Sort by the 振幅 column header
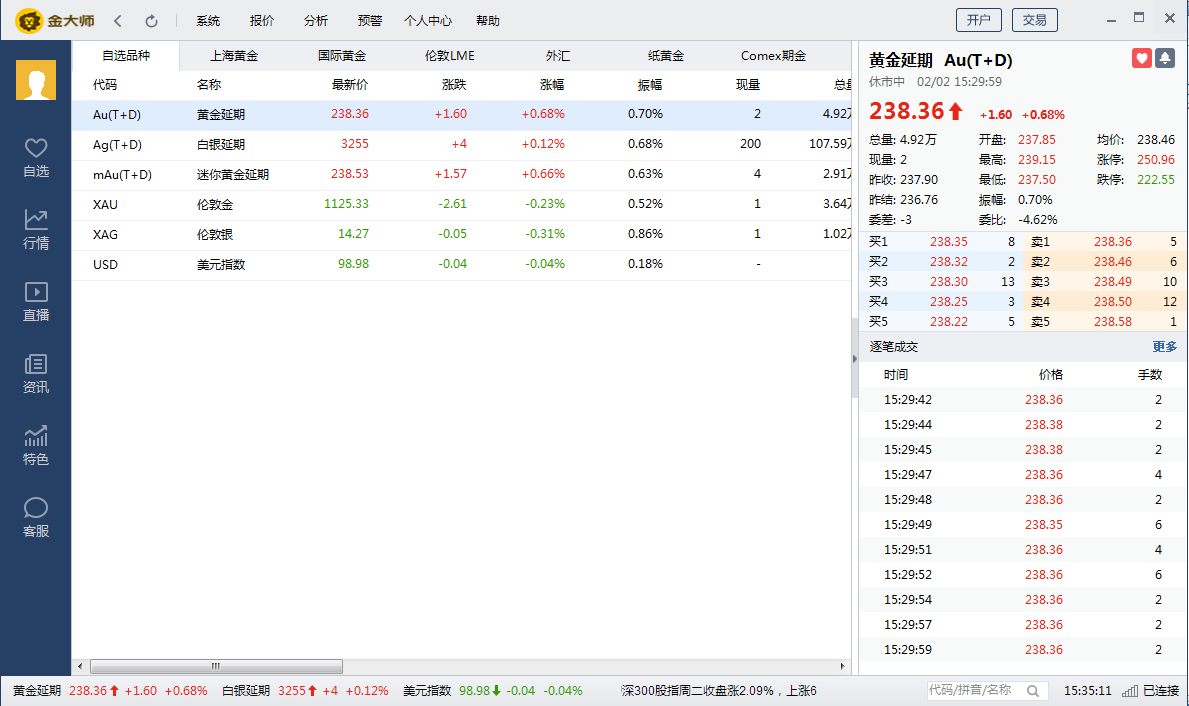 pyautogui.click(x=650, y=85)
